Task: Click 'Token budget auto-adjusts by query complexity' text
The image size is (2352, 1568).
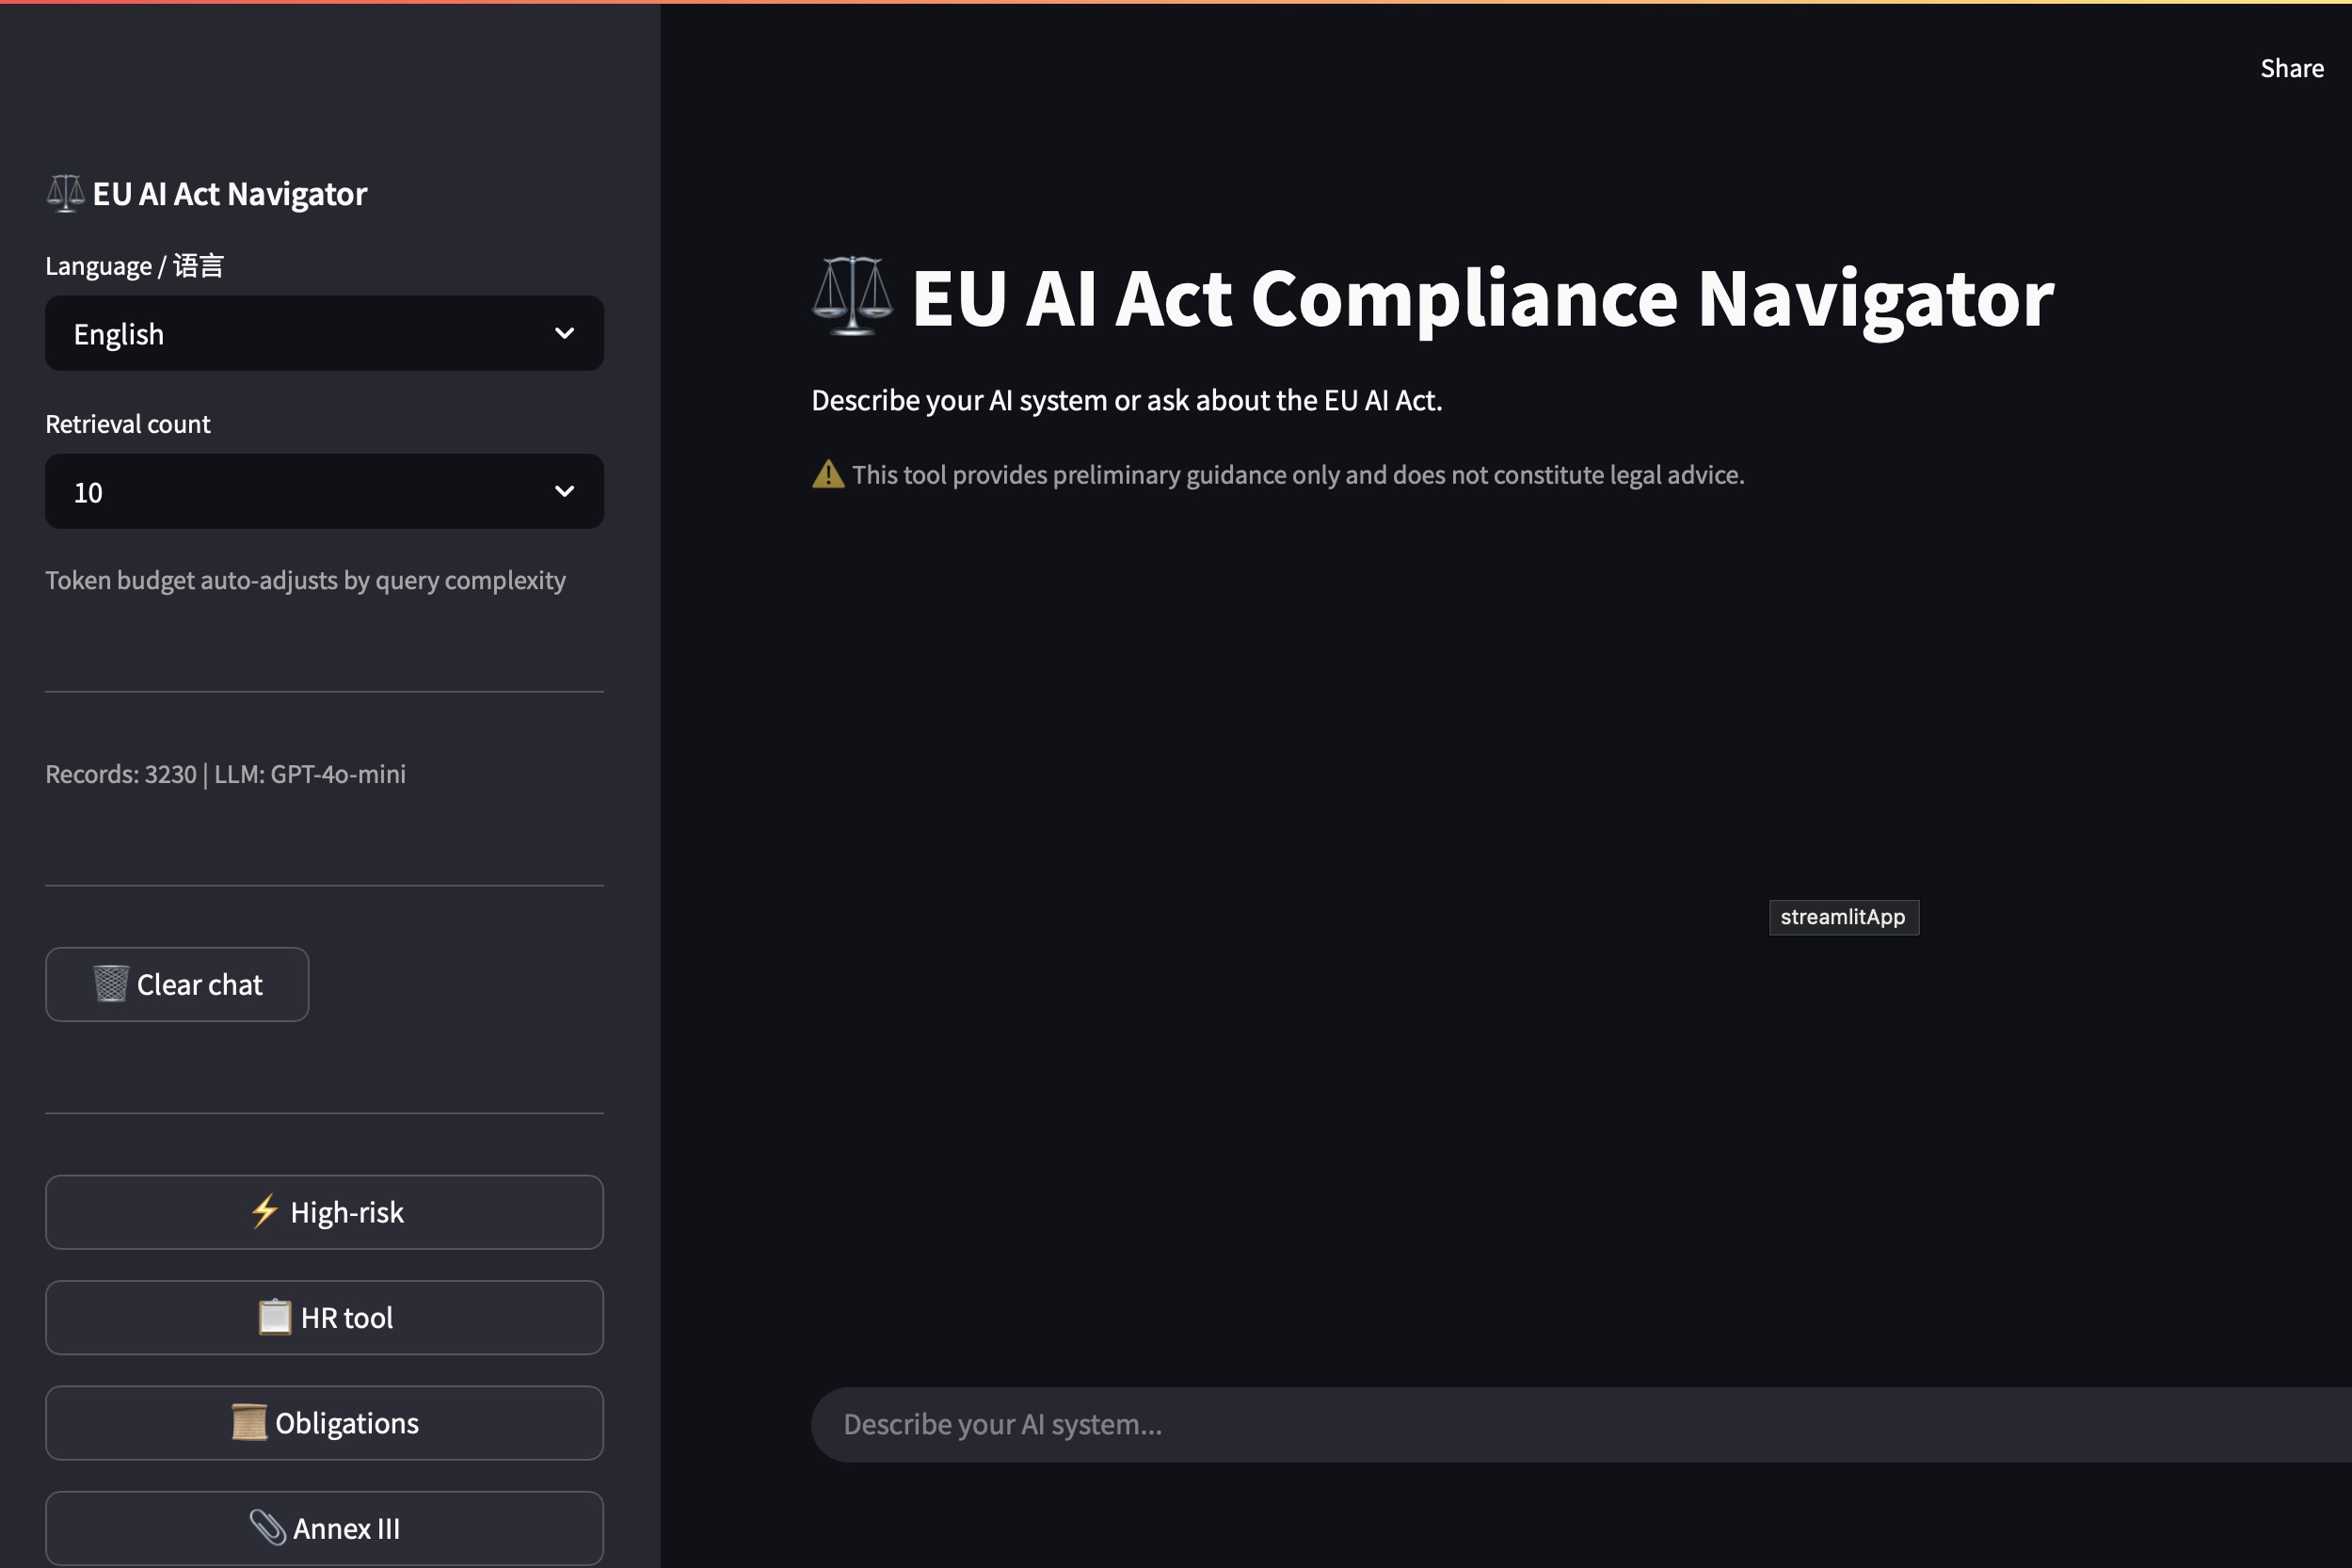Action: point(305,580)
